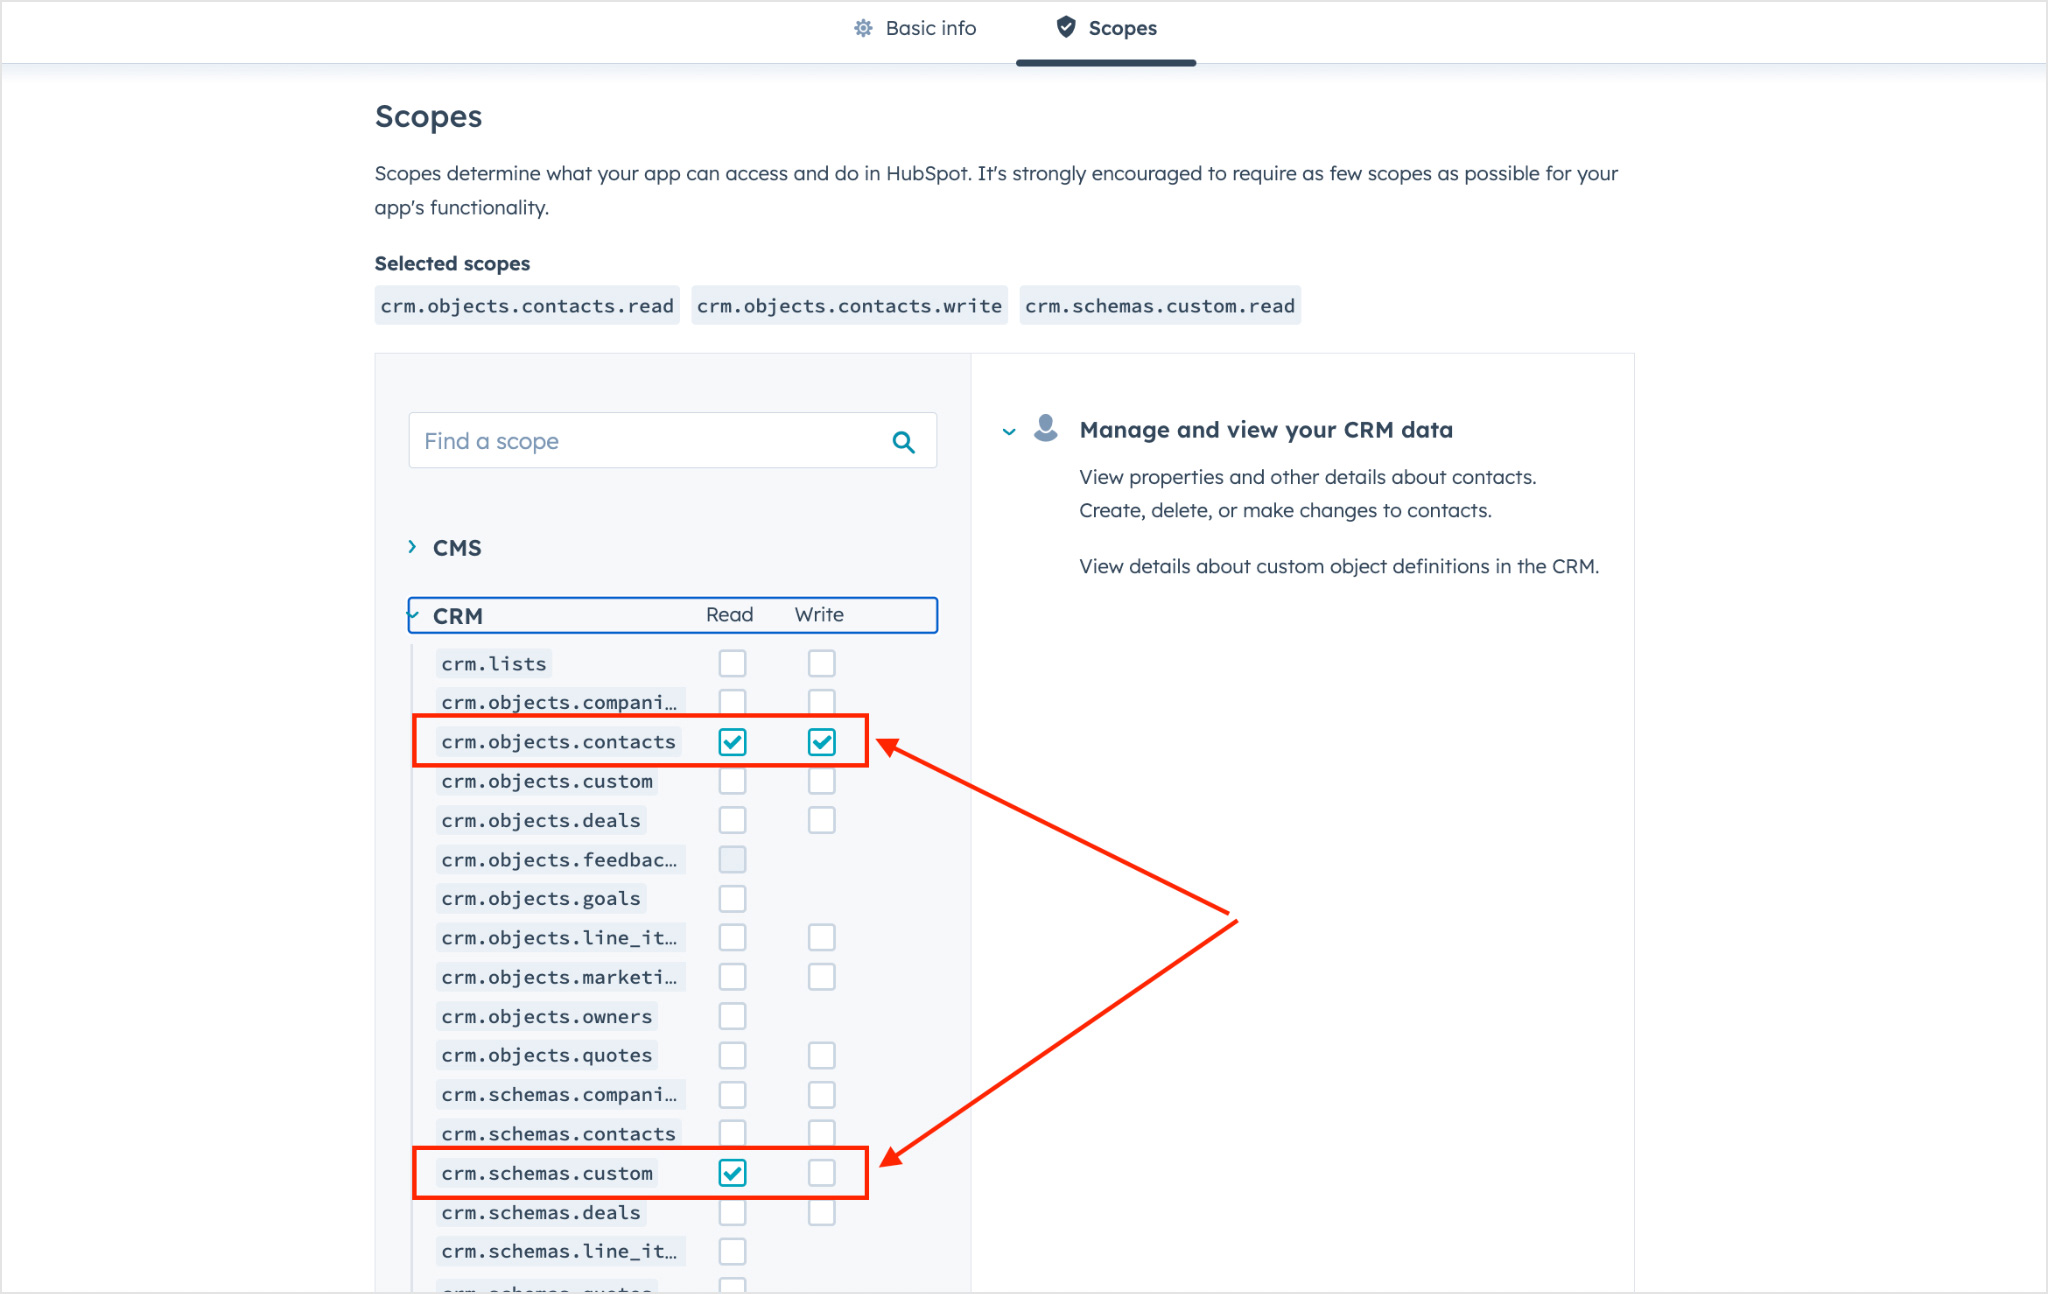The width and height of the screenshot is (2048, 1294).
Task: Tick Read for crm.schemas.line_it…
Action: point(732,1251)
